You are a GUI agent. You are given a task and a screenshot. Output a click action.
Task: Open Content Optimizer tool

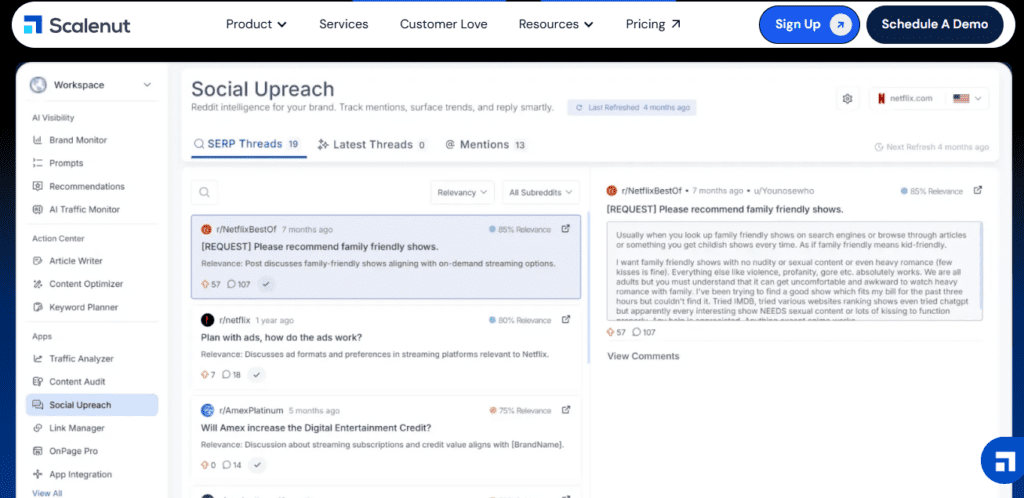point(86,284)
